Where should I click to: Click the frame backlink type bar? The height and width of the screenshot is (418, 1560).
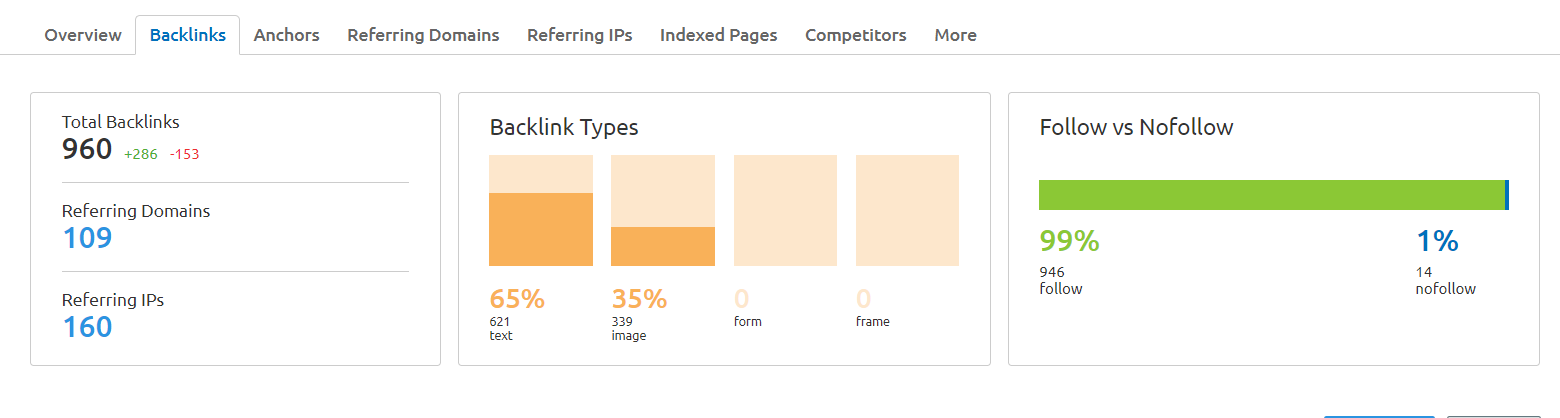[x=907, y=210]
